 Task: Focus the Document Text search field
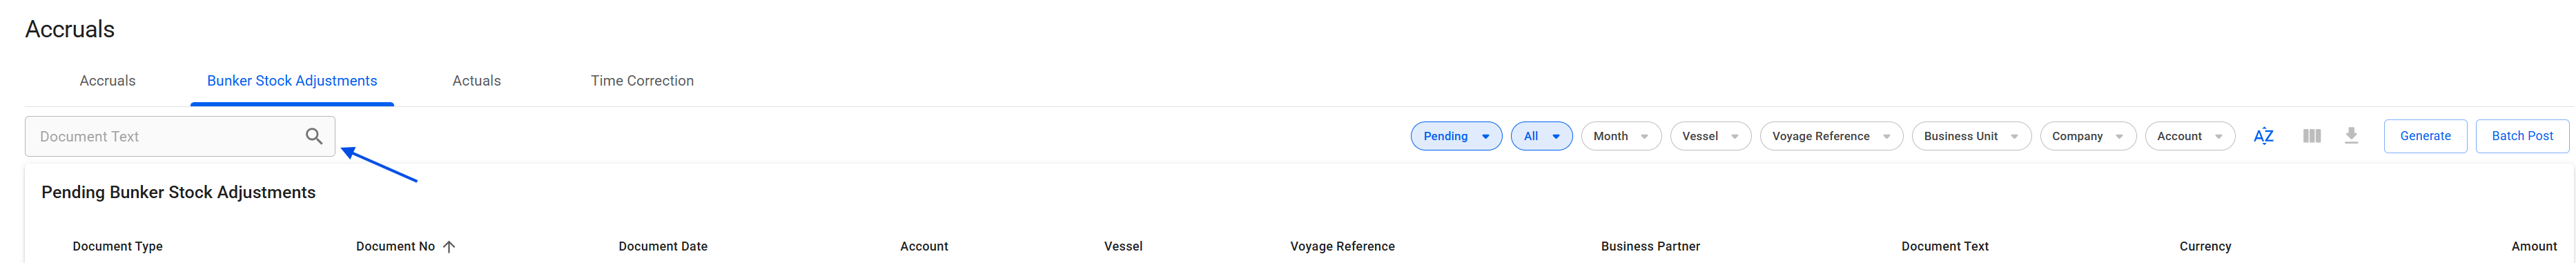180,136
